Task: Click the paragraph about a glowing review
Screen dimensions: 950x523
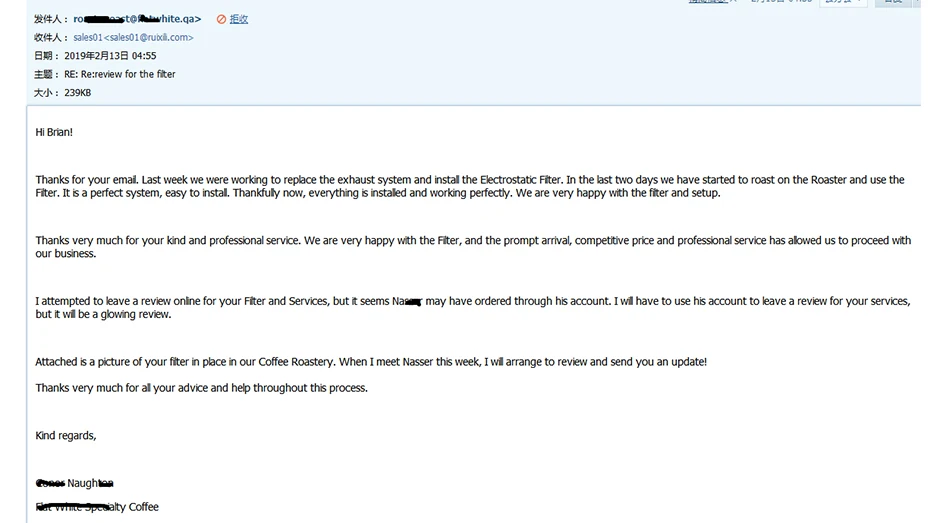Action: [473, 307]
